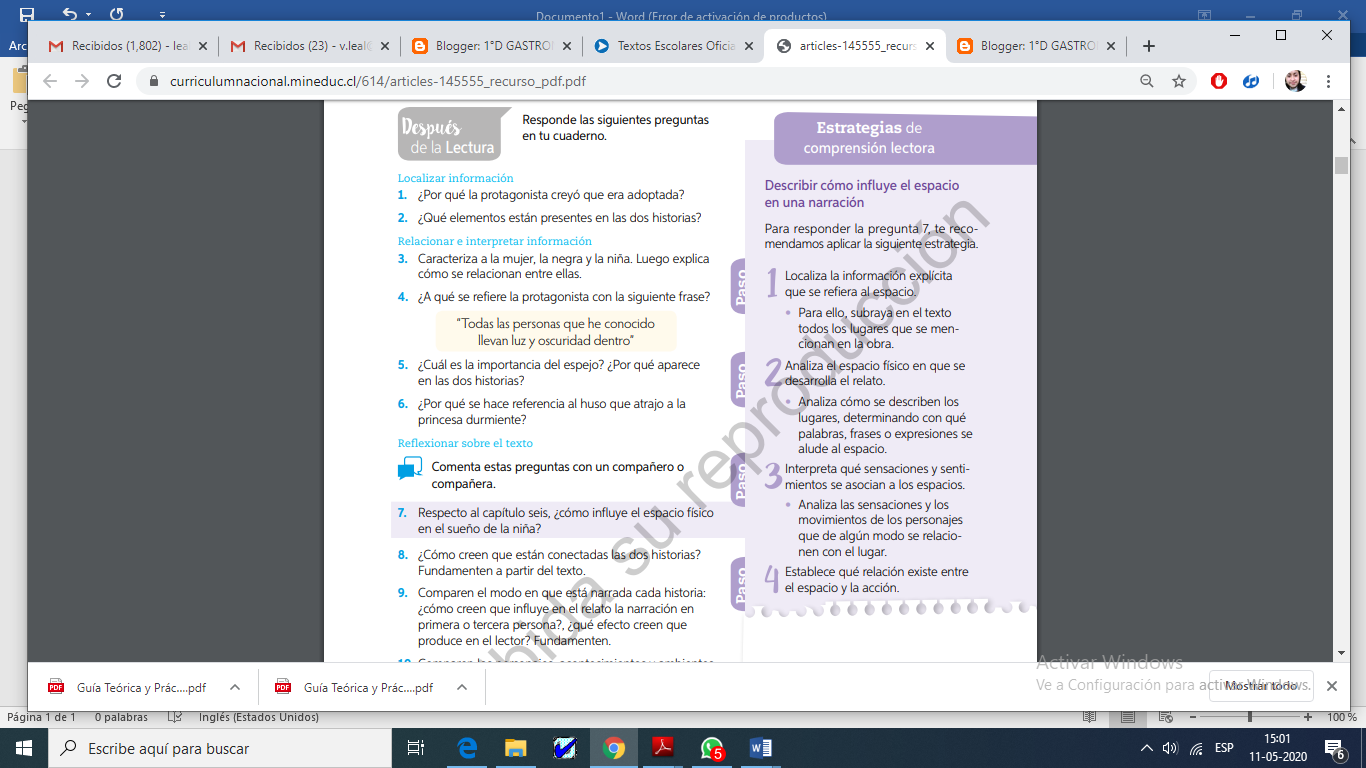The width and height of the screenshot is (1366, 768).
Task: Click ESP input language indicator
Action: (x=1224, y=748)
